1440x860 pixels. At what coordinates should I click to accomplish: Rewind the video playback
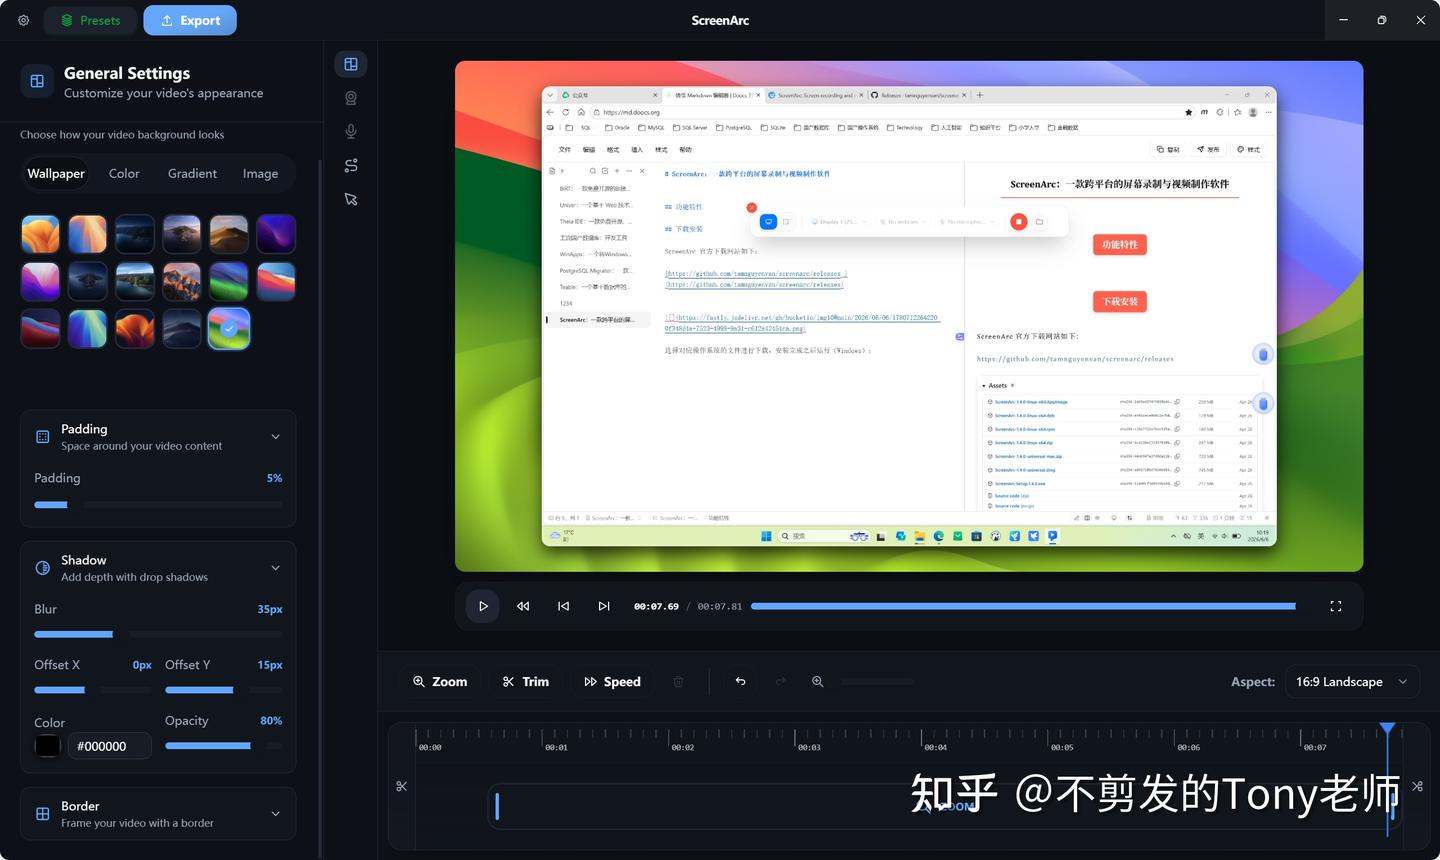[x=523, y=606]
